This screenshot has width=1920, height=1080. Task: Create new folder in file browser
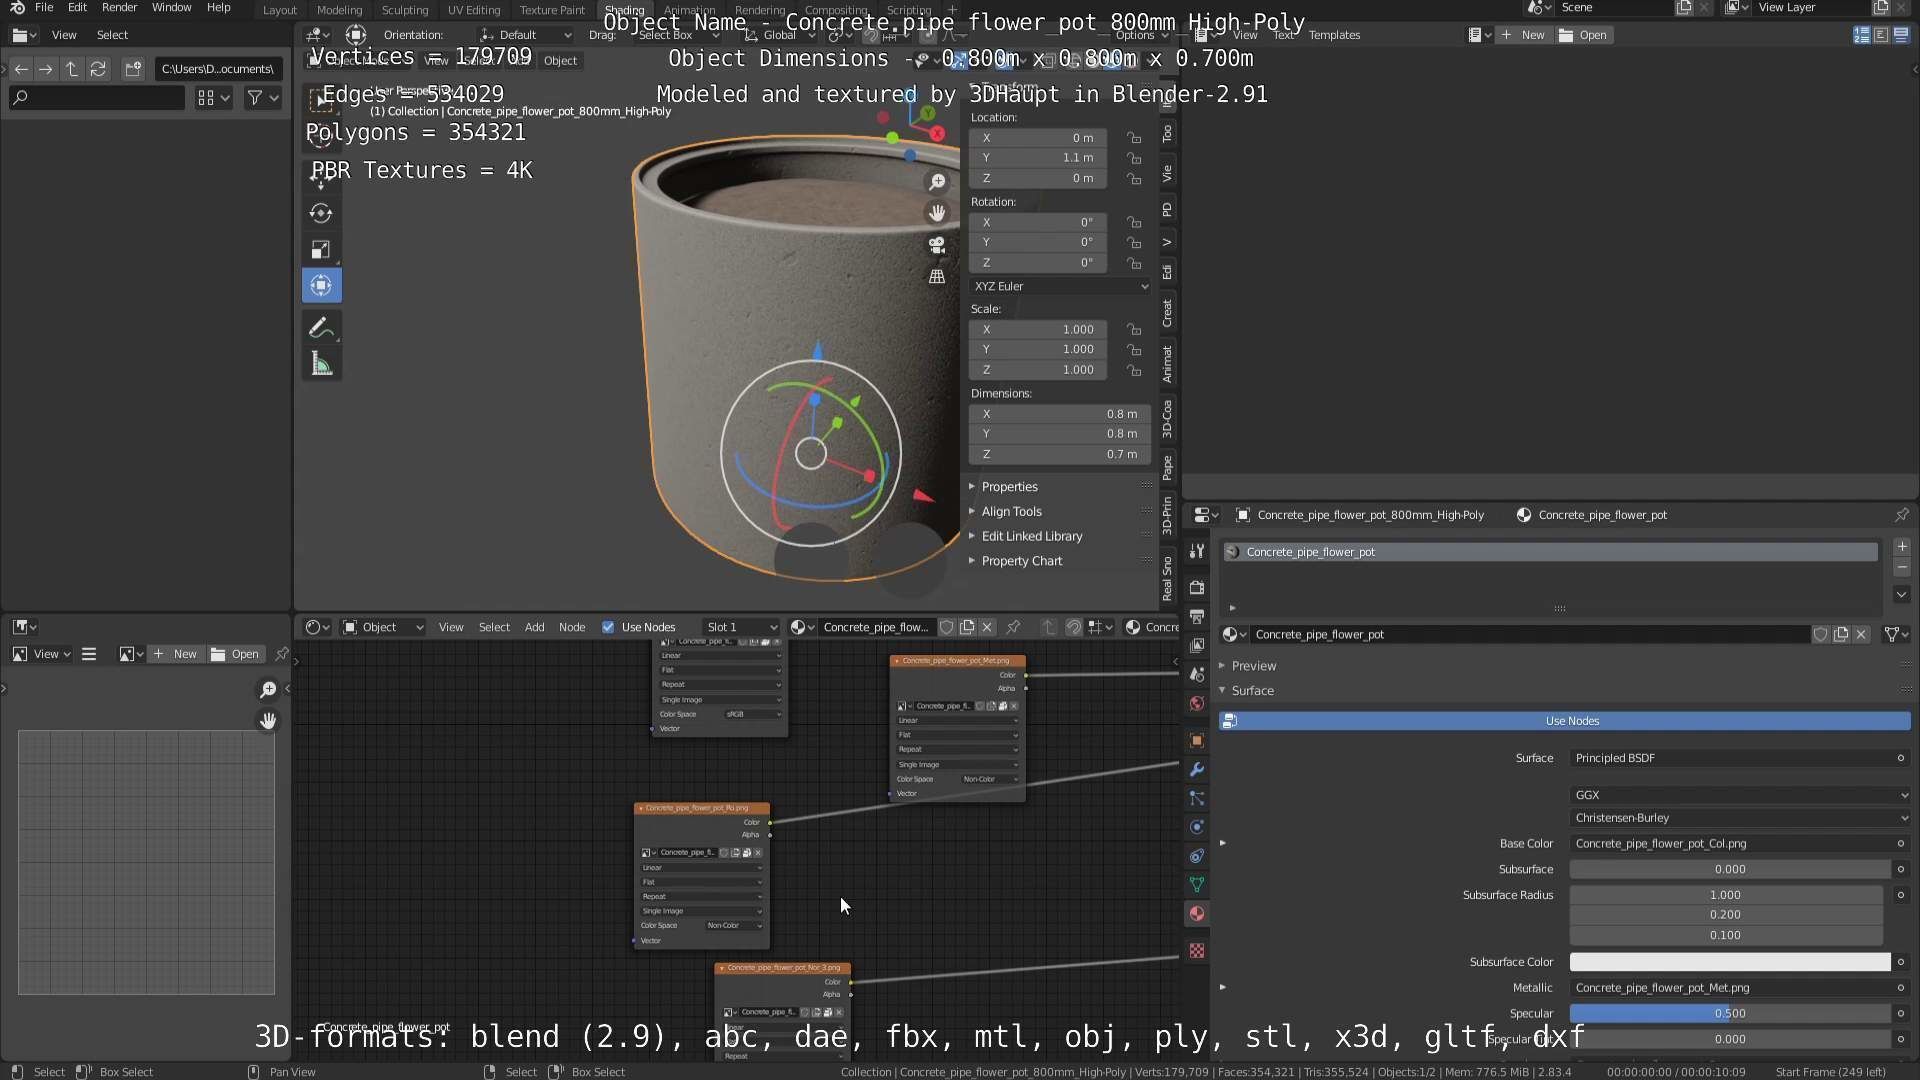(x=133, y=69)
